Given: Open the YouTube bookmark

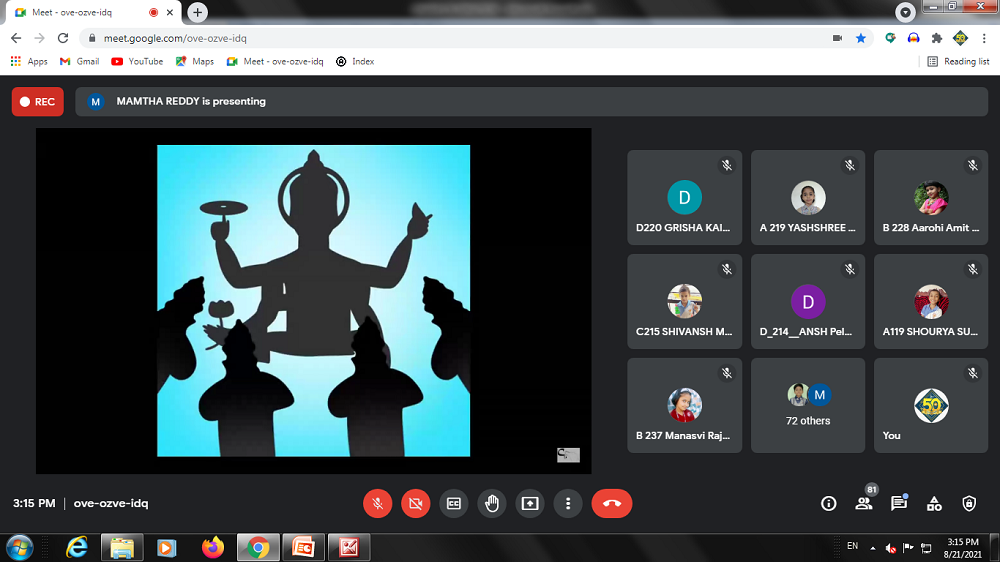Looking at the screenshot, I should click(x=137, y=61).
